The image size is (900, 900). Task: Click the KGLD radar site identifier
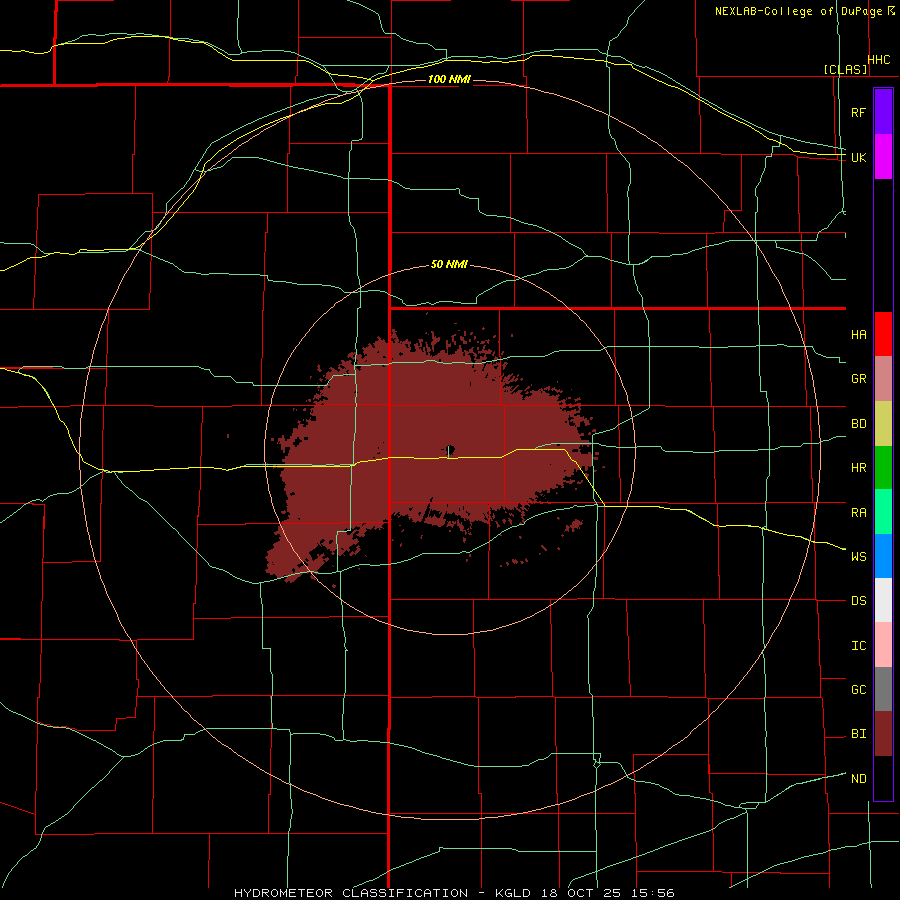[x=512, y=893]
